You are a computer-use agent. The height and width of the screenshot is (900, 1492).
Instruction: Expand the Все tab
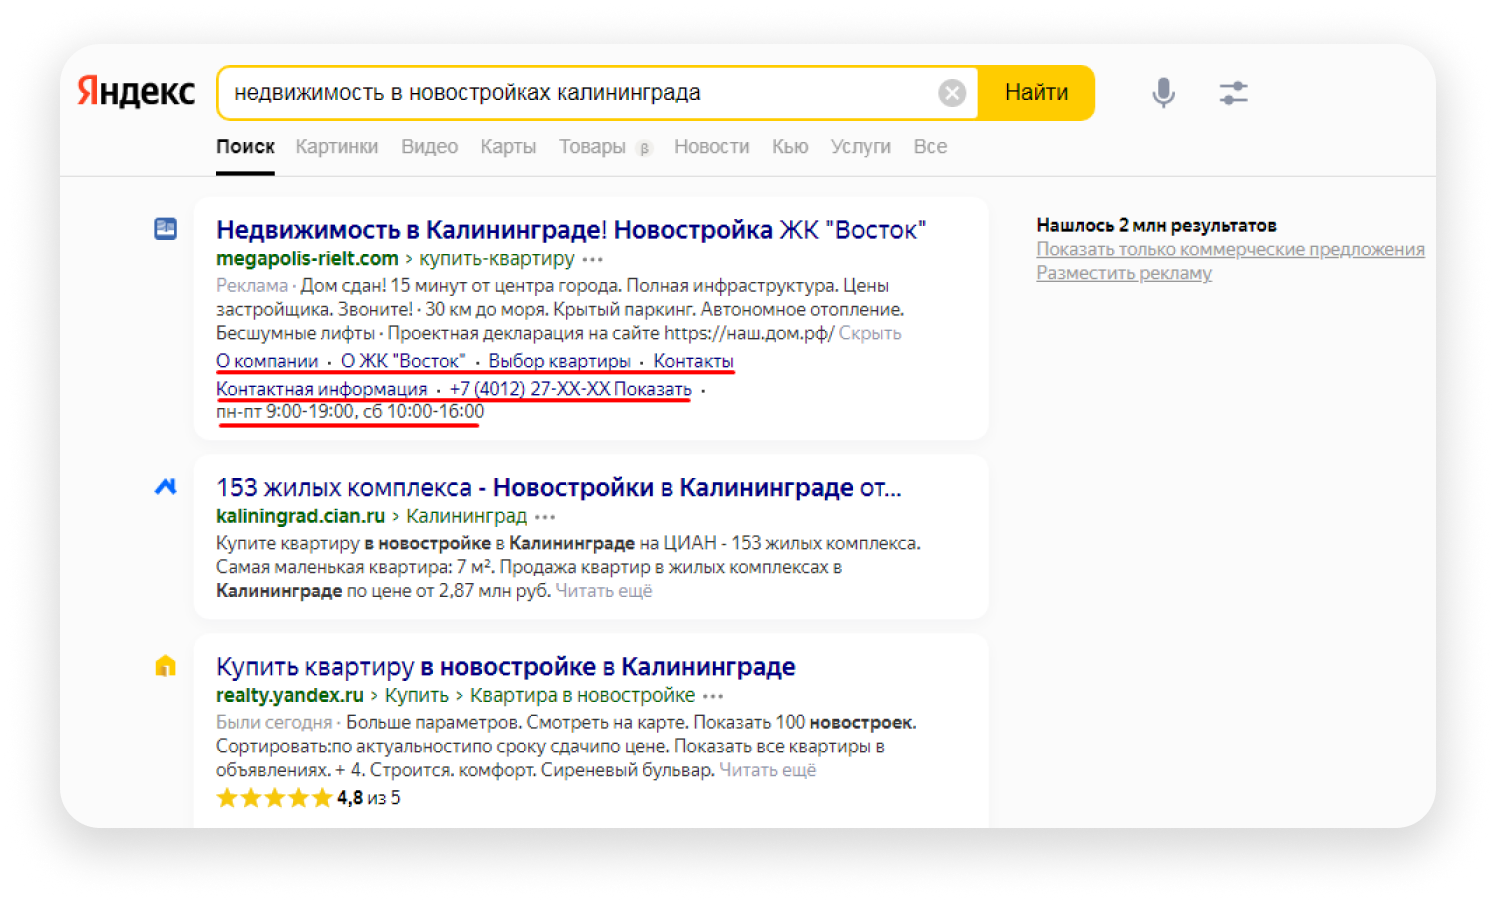(x=930, y=147)
